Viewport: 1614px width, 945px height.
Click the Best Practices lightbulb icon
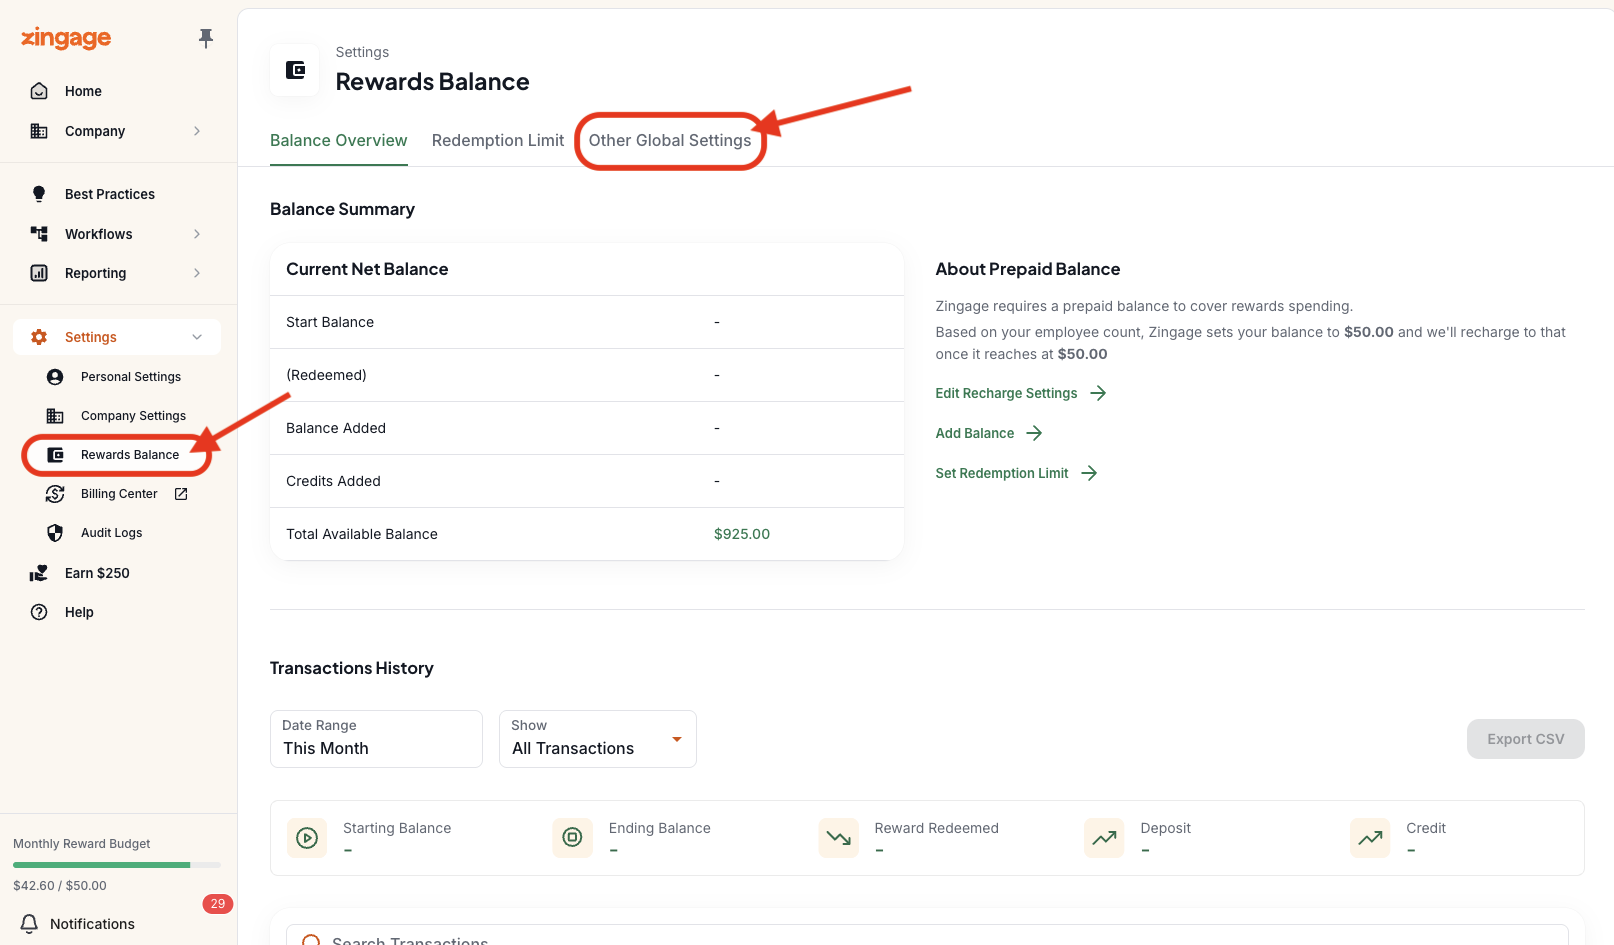point(39,194)
